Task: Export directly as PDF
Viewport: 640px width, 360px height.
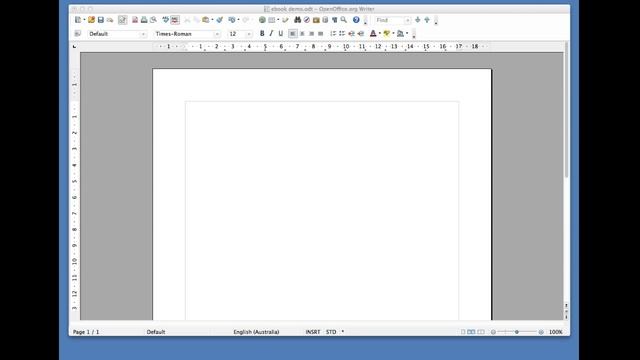Action: [135, 20]
